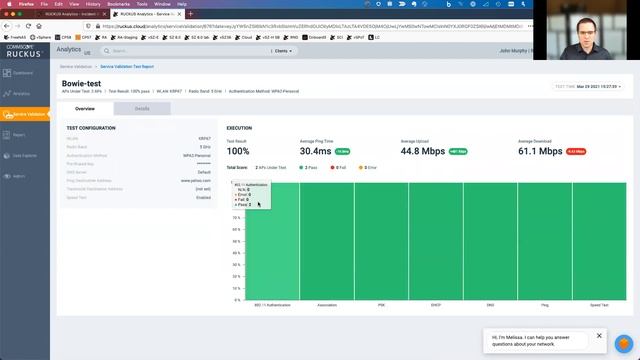
Task: Open the Analytics sidebar icon
Action: tap(7, 93)
